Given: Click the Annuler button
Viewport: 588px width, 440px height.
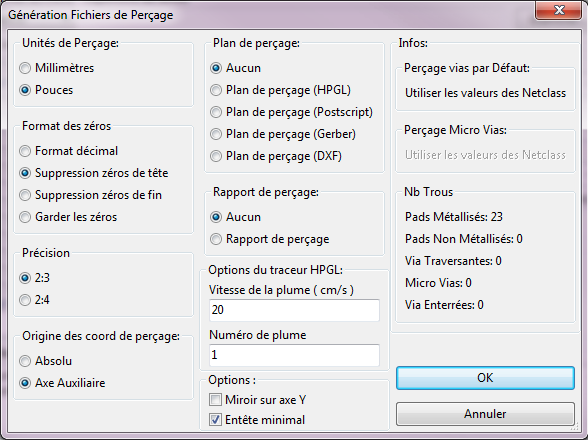Looking at the screenshot, I should 485,414.
